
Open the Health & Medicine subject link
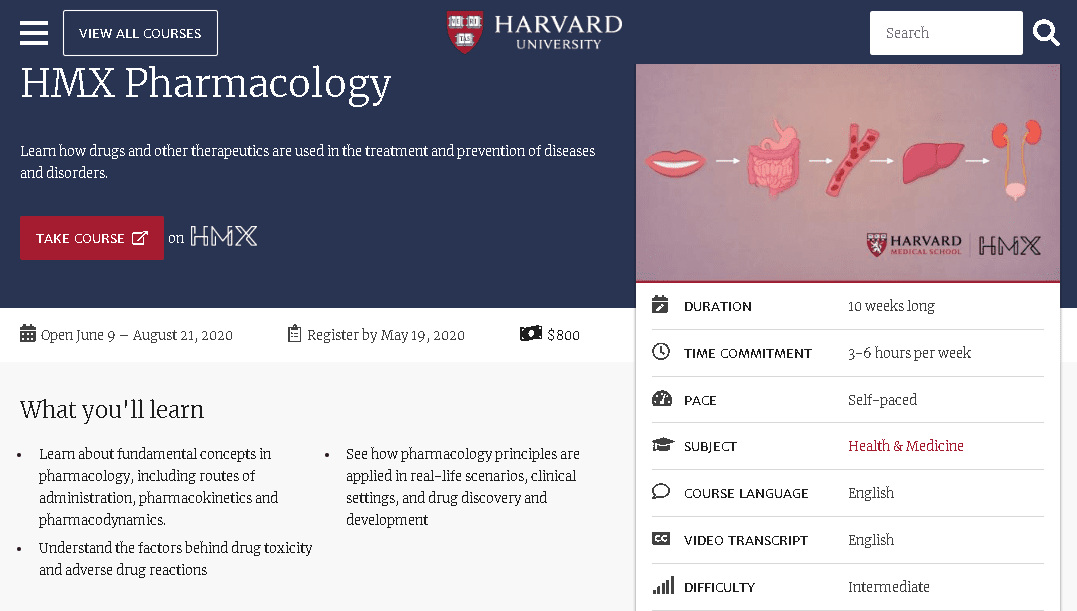[x=905, y=446]
